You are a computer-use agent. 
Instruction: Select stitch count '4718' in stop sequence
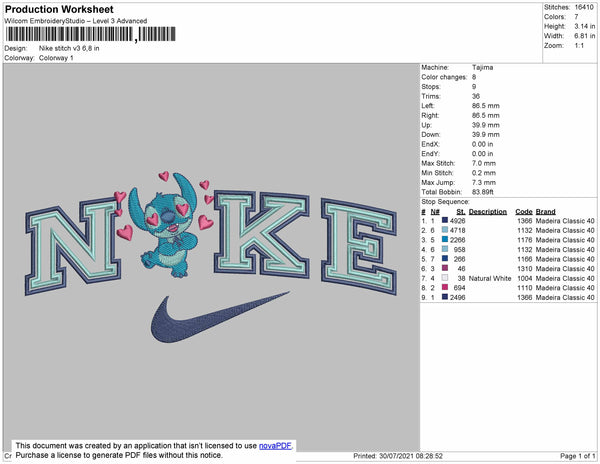[458, 230]
